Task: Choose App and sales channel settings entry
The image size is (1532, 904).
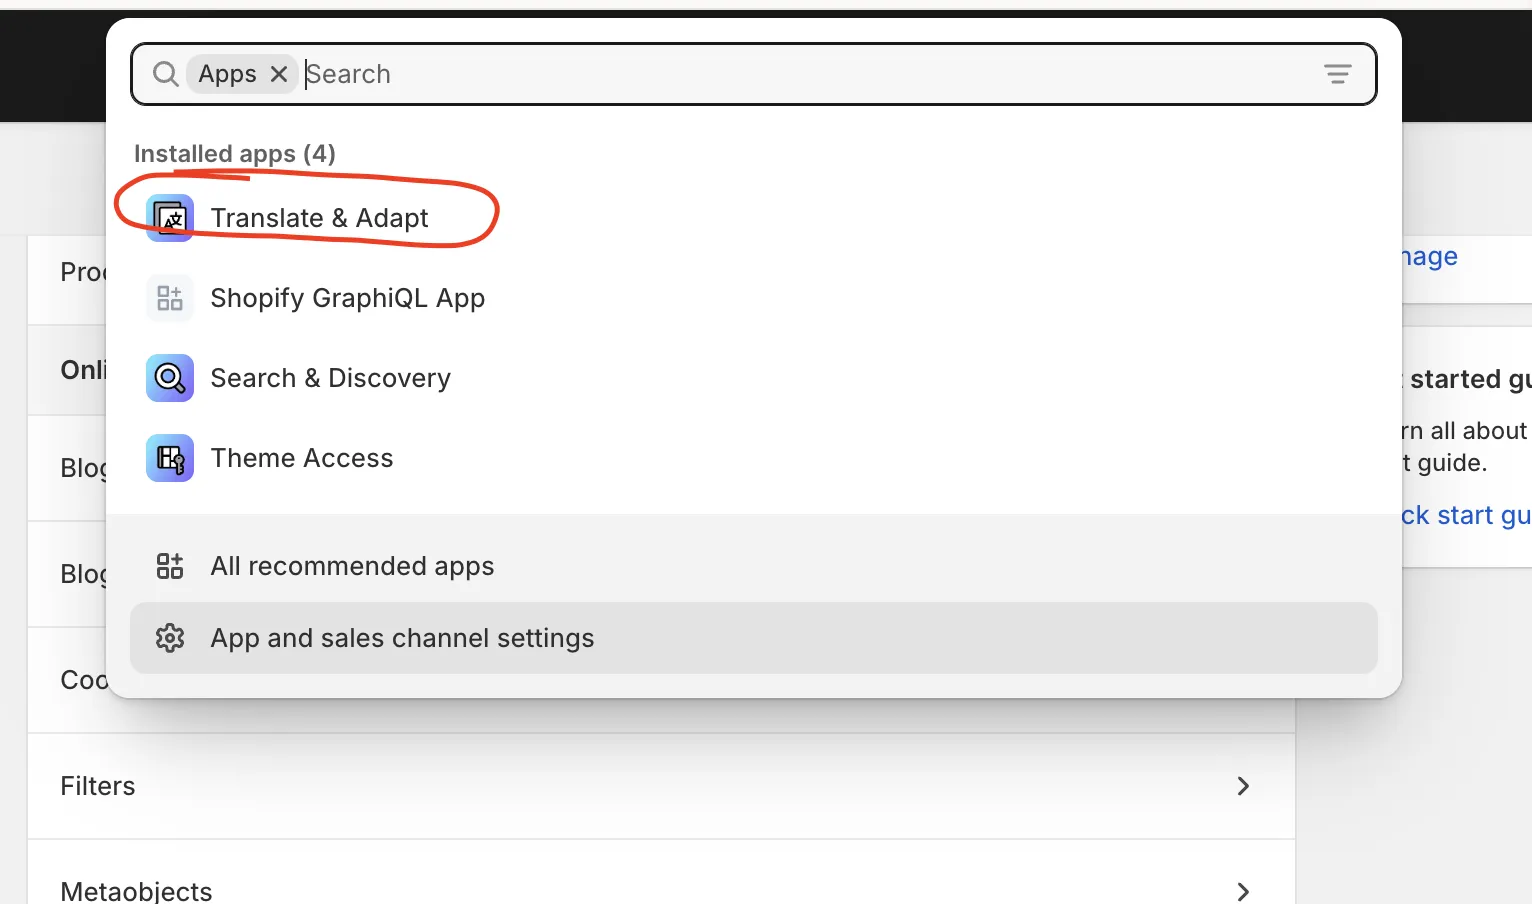Action: point(402,637)
